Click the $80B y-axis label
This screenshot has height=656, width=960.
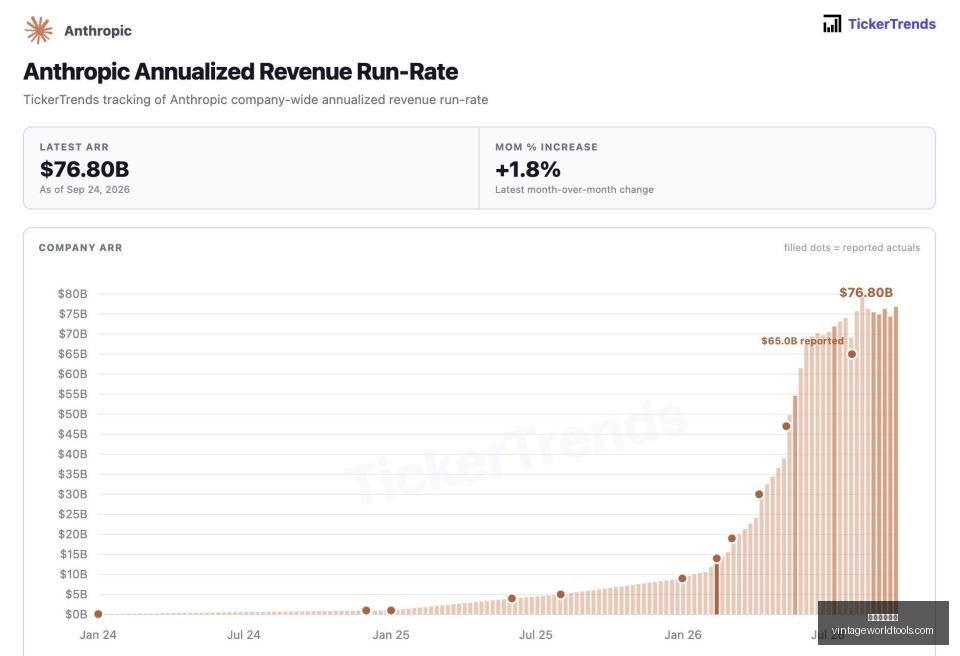pyautogui.click(x=73, y=294)
